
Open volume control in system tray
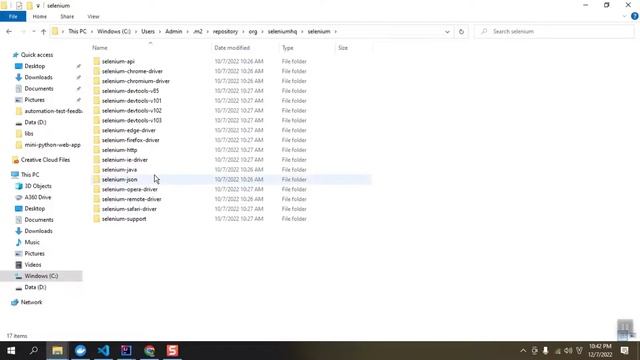[x=568, y=351]
